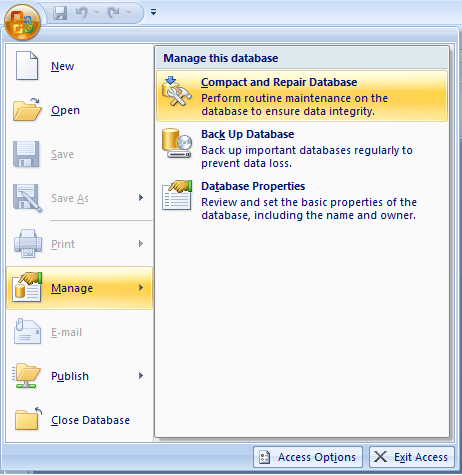Click the Publish network folder icon
Screen dimensions: 462x475
(27, 376)
